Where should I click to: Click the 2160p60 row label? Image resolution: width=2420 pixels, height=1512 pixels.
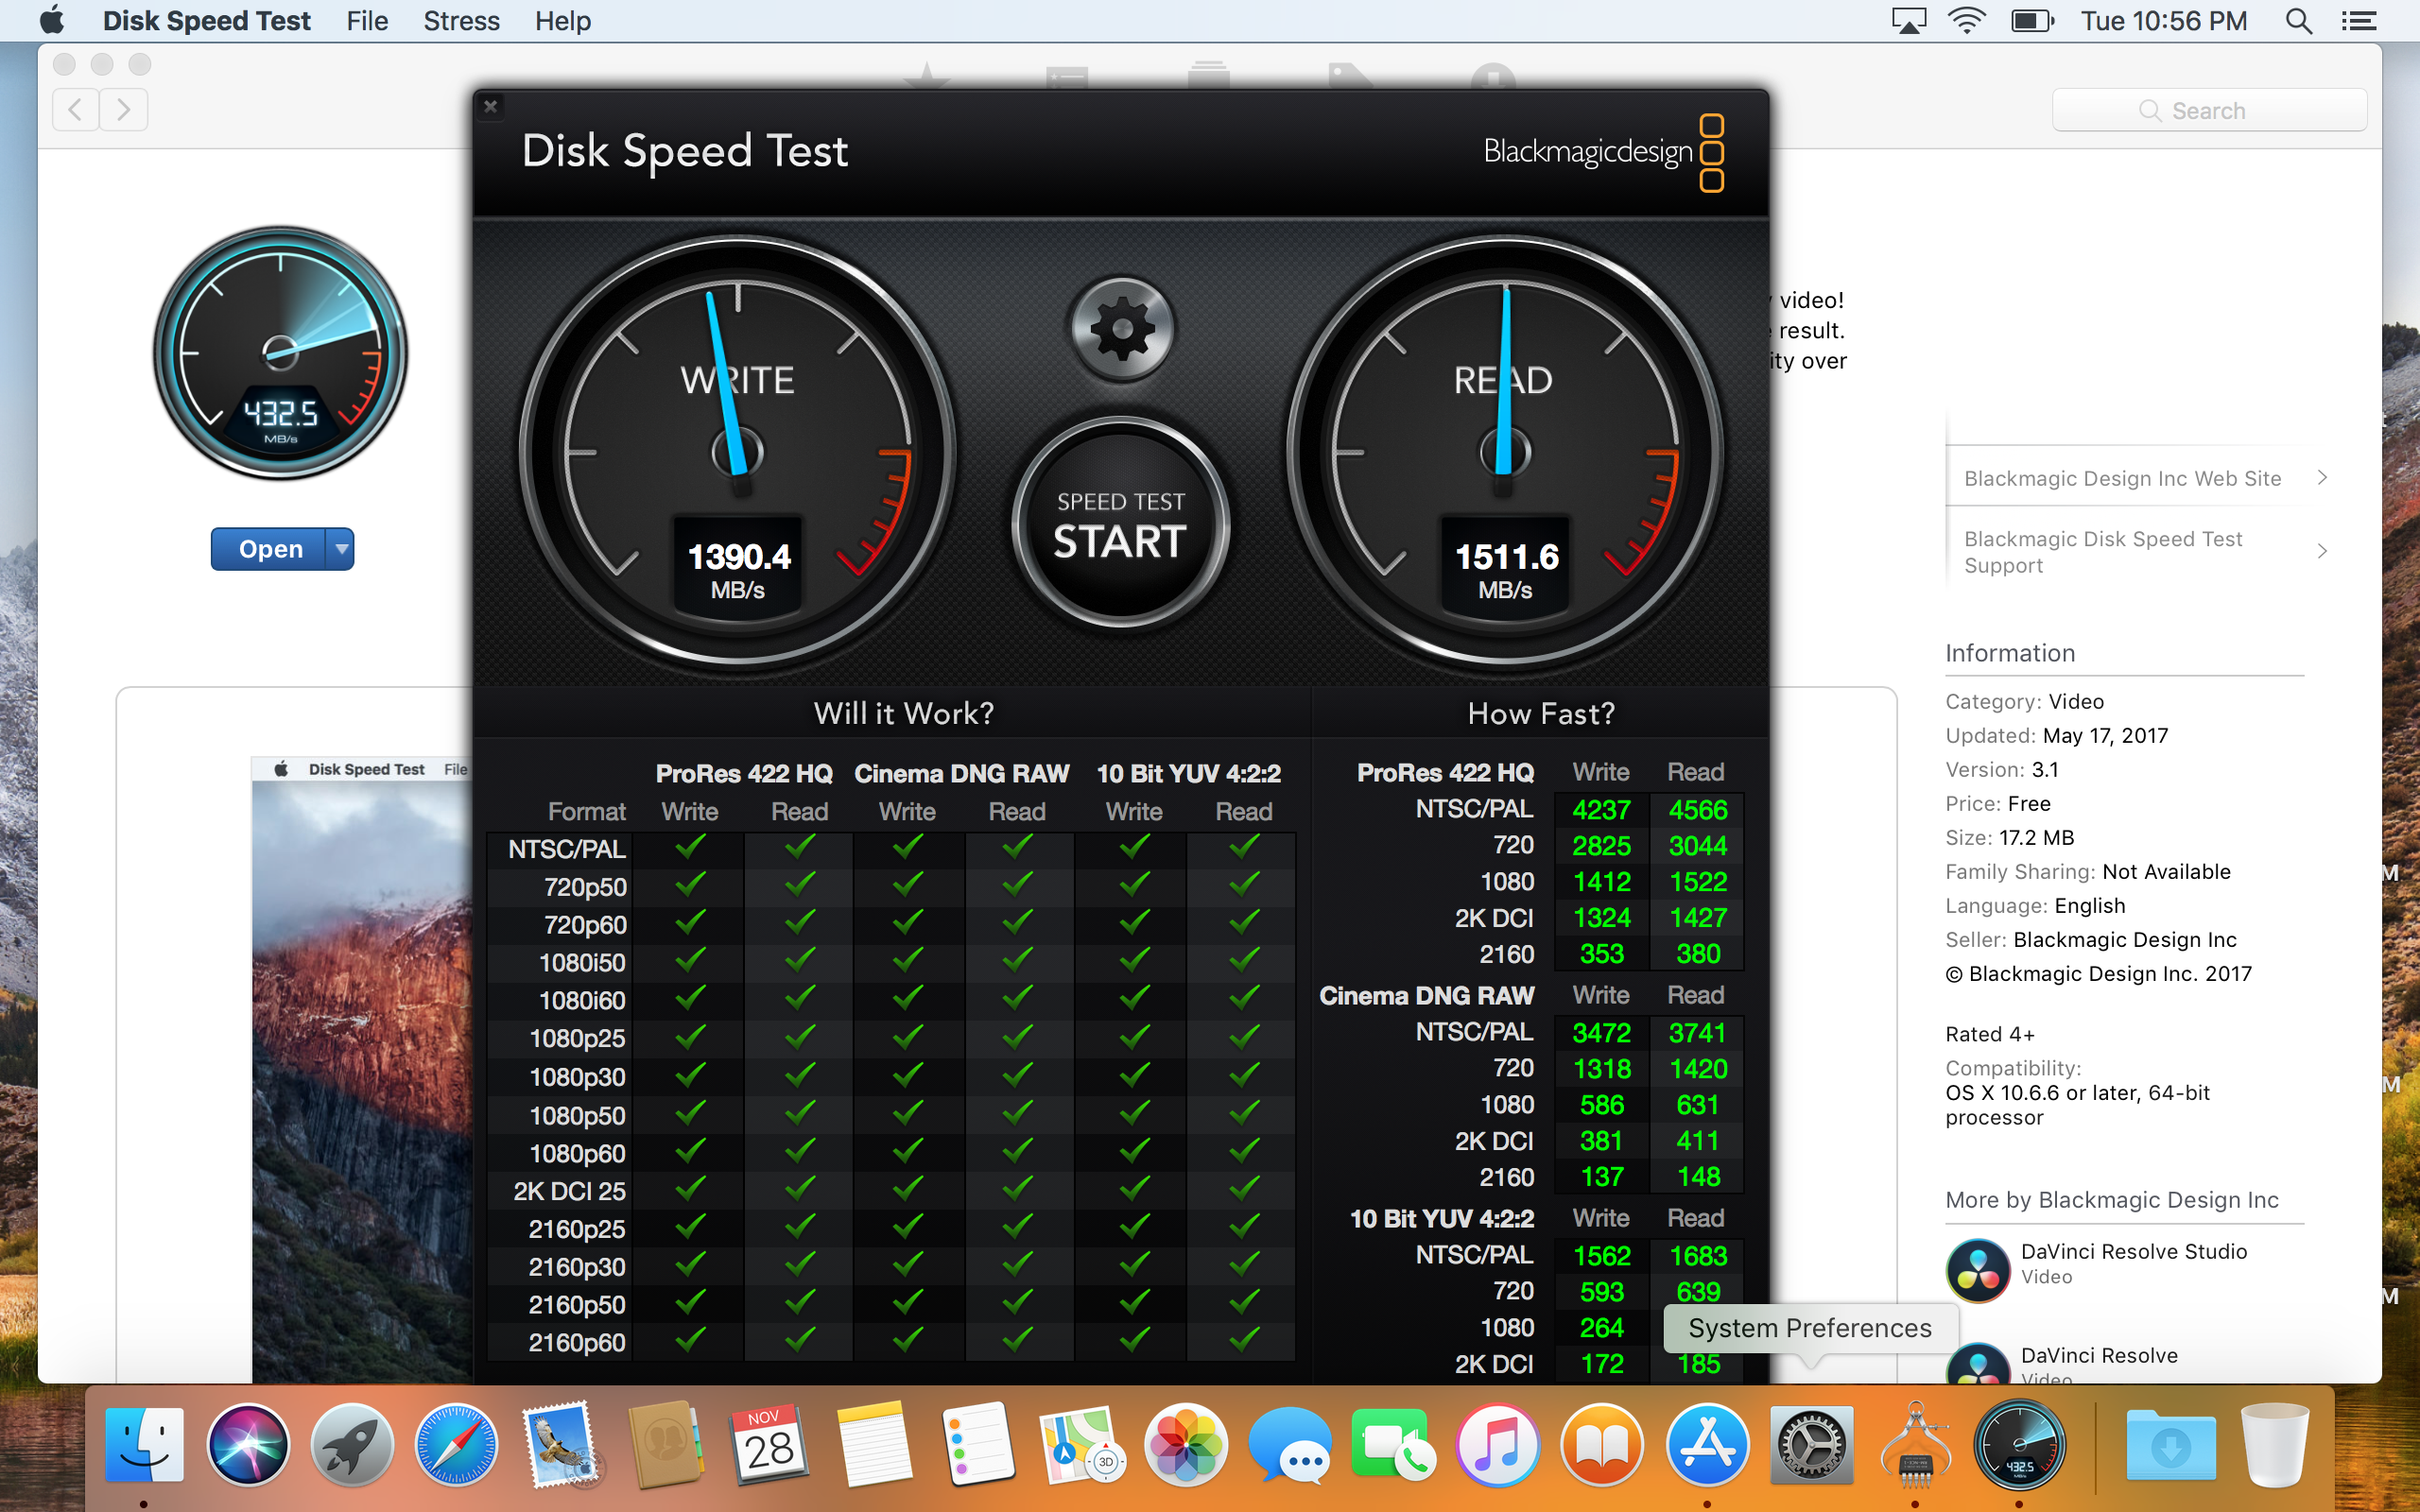577,1342
